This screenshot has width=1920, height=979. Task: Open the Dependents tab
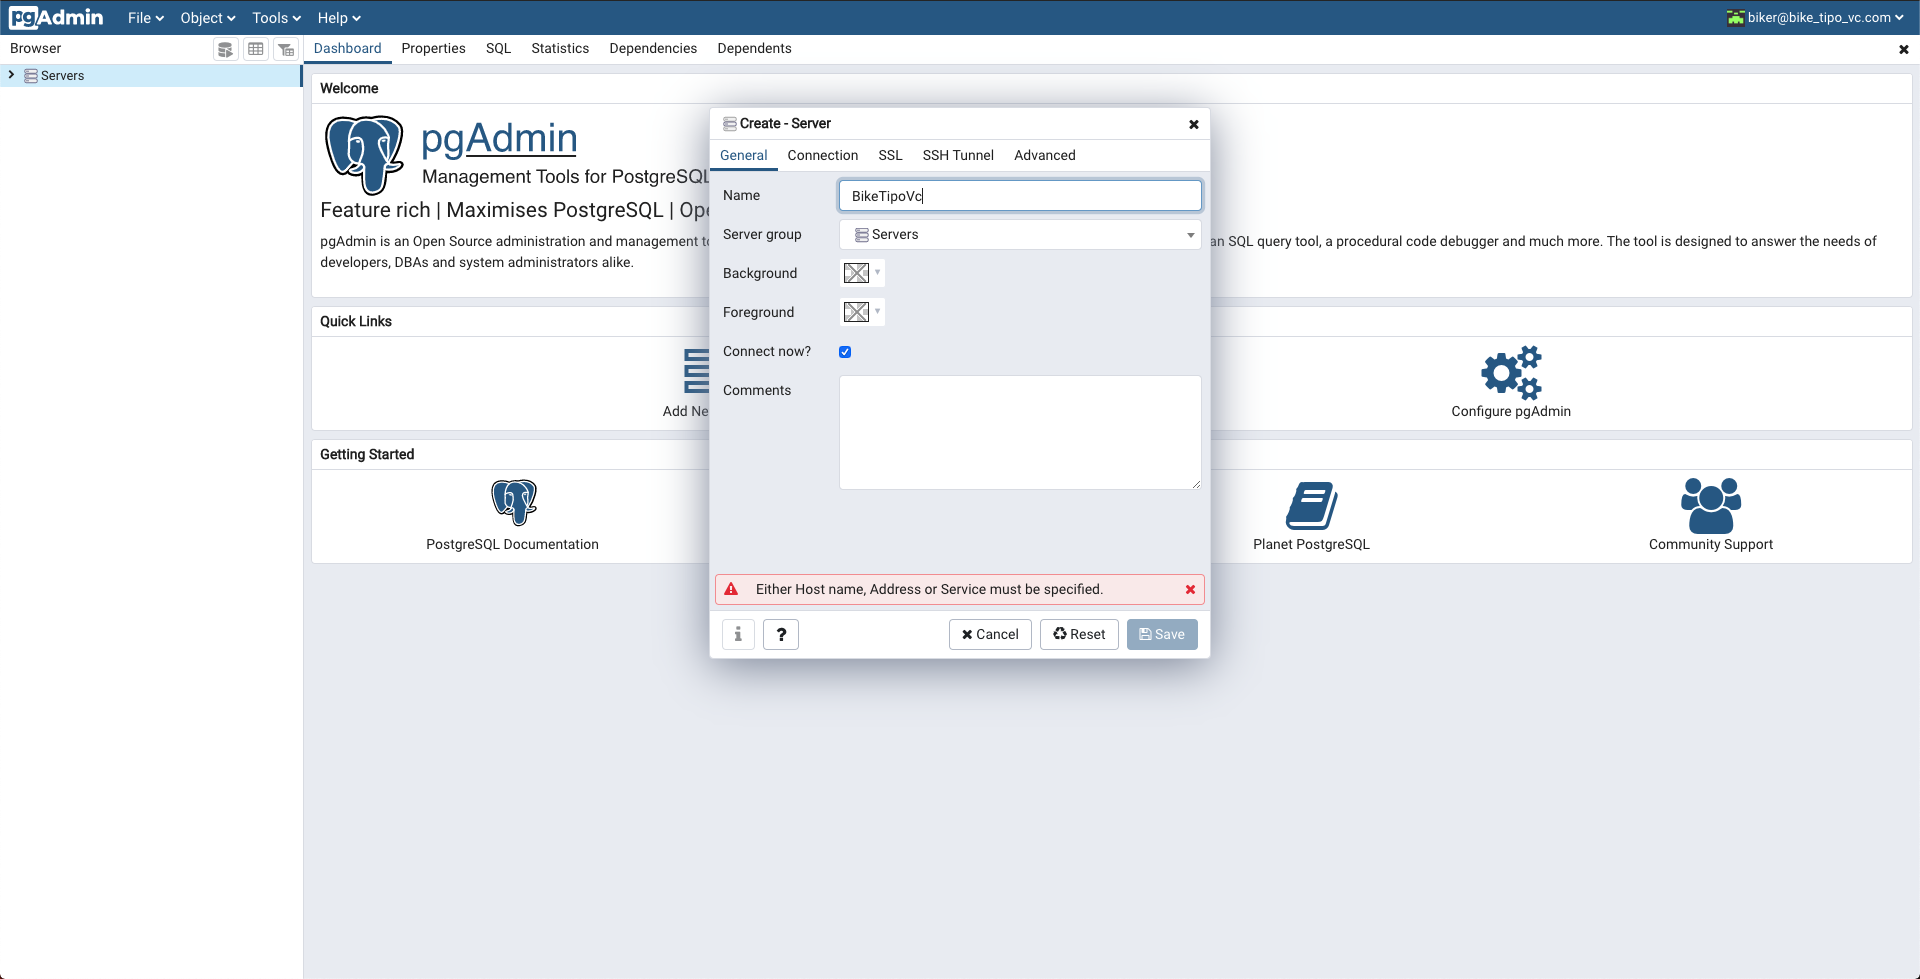point(754,48)
